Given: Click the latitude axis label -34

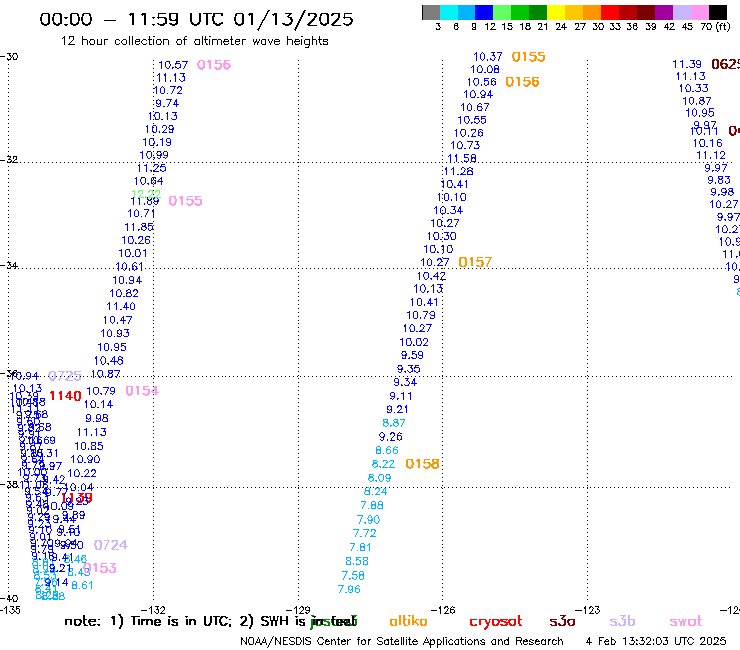Looking at the screenshot, I should 9,265.
